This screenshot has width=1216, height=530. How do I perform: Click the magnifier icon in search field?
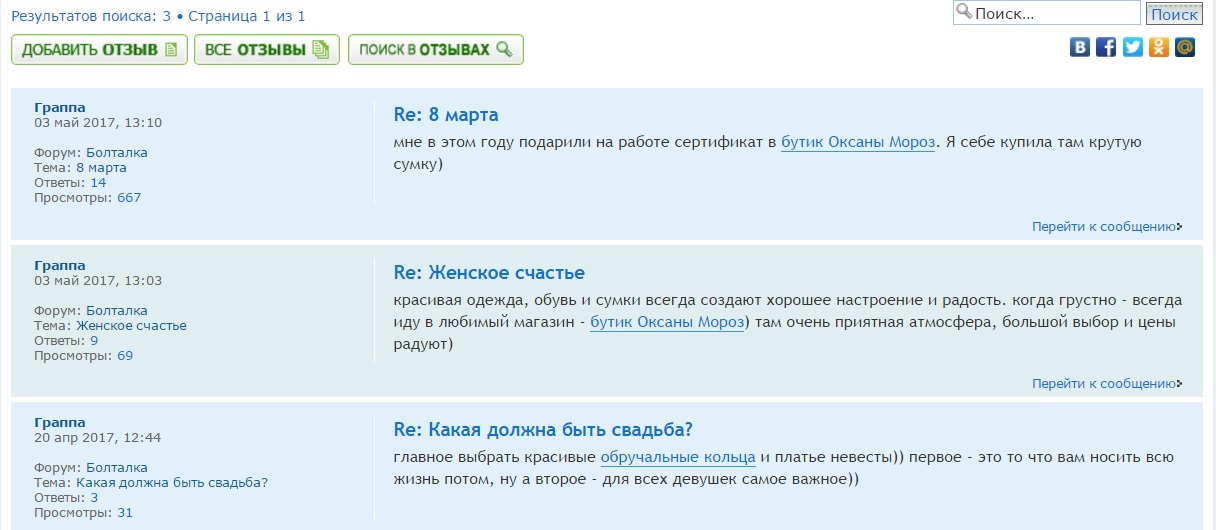point(964,13)
